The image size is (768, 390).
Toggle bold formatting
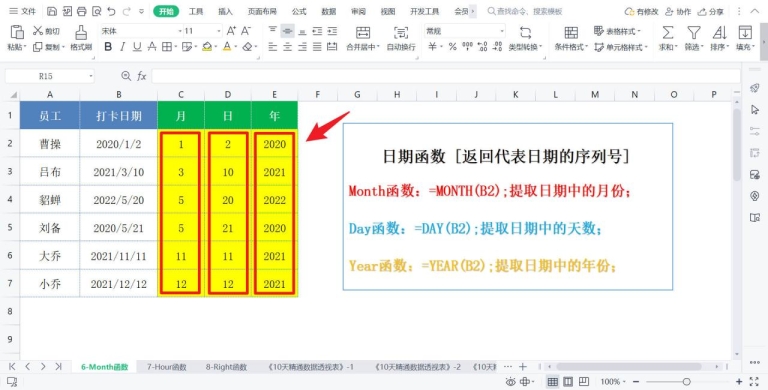coord(108,47)
